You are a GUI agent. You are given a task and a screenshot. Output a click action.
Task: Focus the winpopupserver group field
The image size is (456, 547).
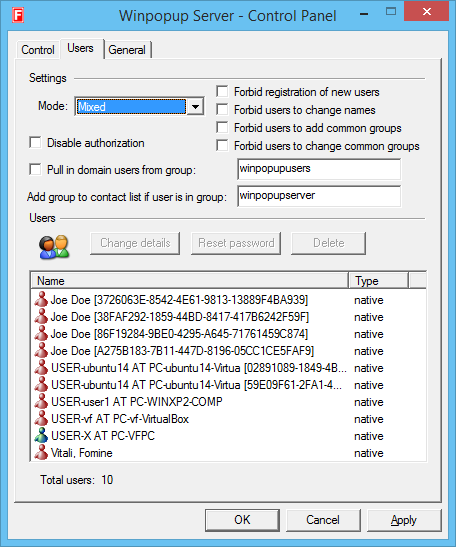pos(319,196)
